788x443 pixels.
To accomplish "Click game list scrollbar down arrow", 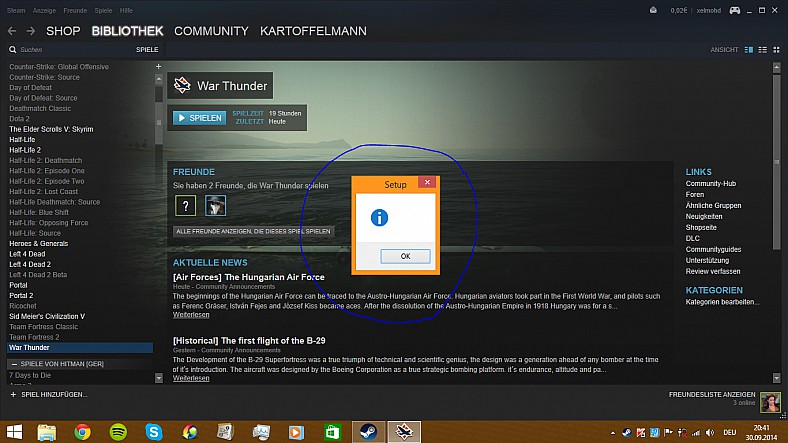I will pos(159,378).
